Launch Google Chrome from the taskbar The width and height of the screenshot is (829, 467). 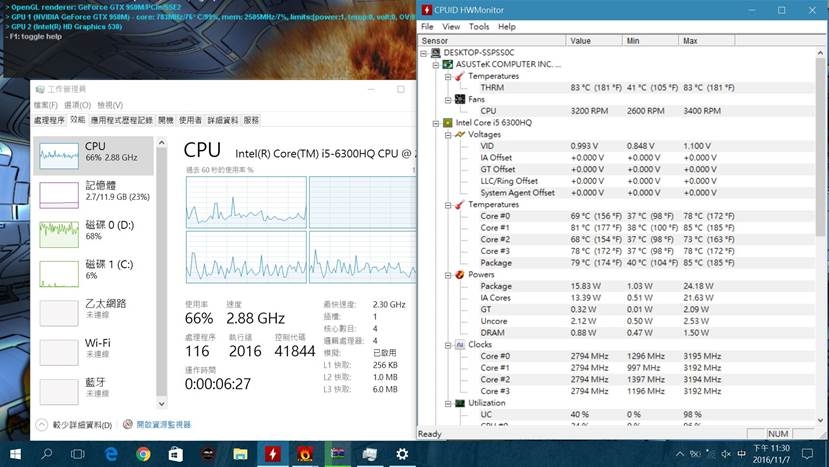click(143, 454)
